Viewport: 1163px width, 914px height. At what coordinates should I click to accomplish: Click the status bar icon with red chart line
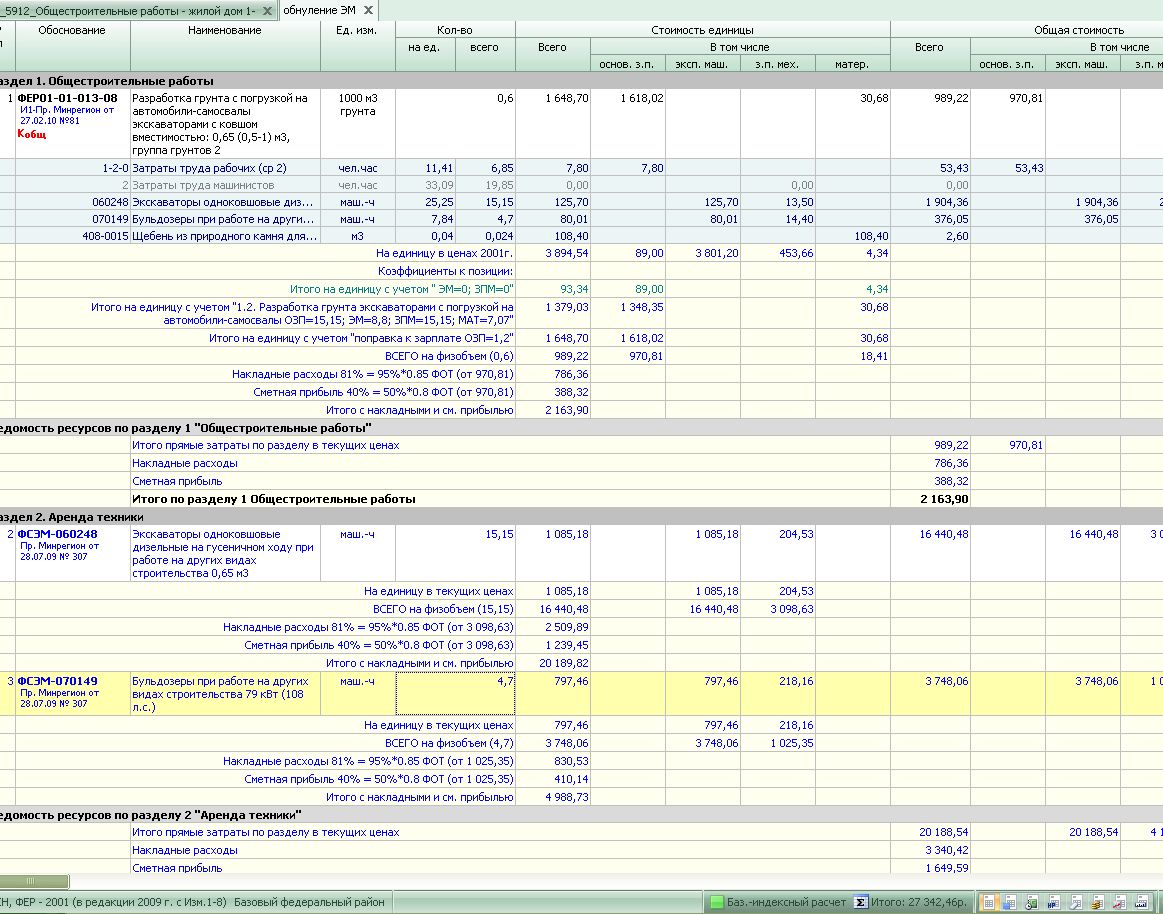coord(1119,903)
